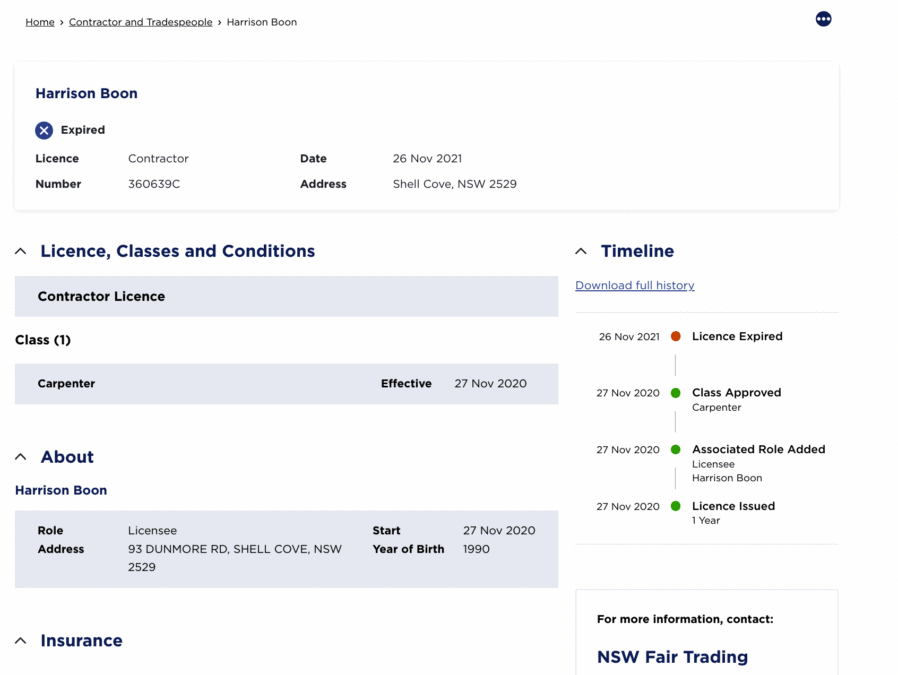Select the Licence Expired orange timeline dot
This screenshot has height=675, width=898.
tap(676, 337)
